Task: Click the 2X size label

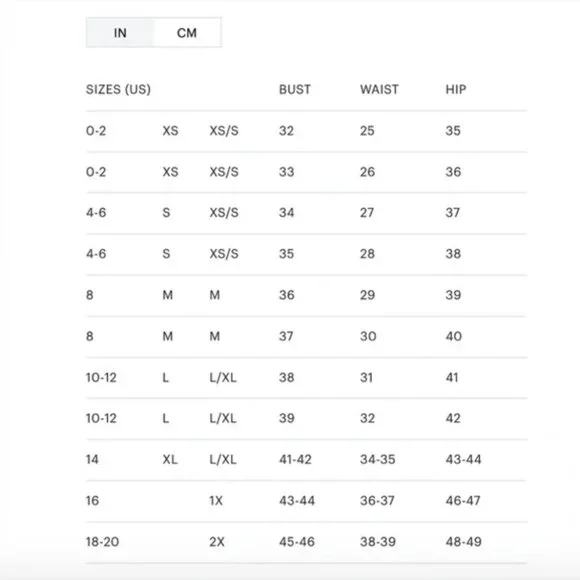Action: click(x=217, y=542)
